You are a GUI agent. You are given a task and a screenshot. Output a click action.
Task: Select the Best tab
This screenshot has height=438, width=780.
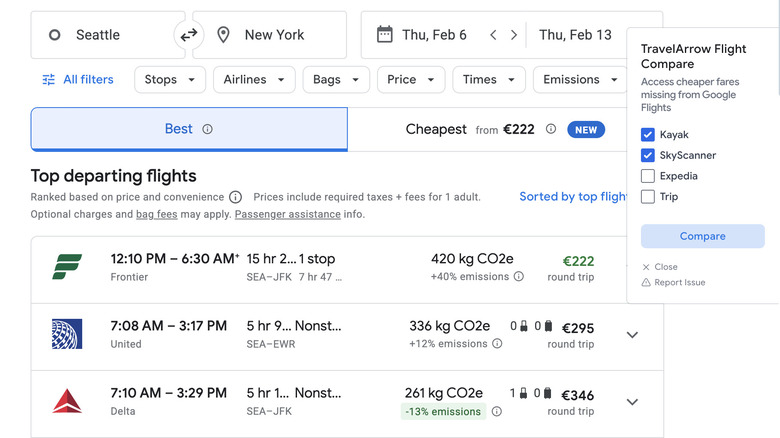pos(179,129)
